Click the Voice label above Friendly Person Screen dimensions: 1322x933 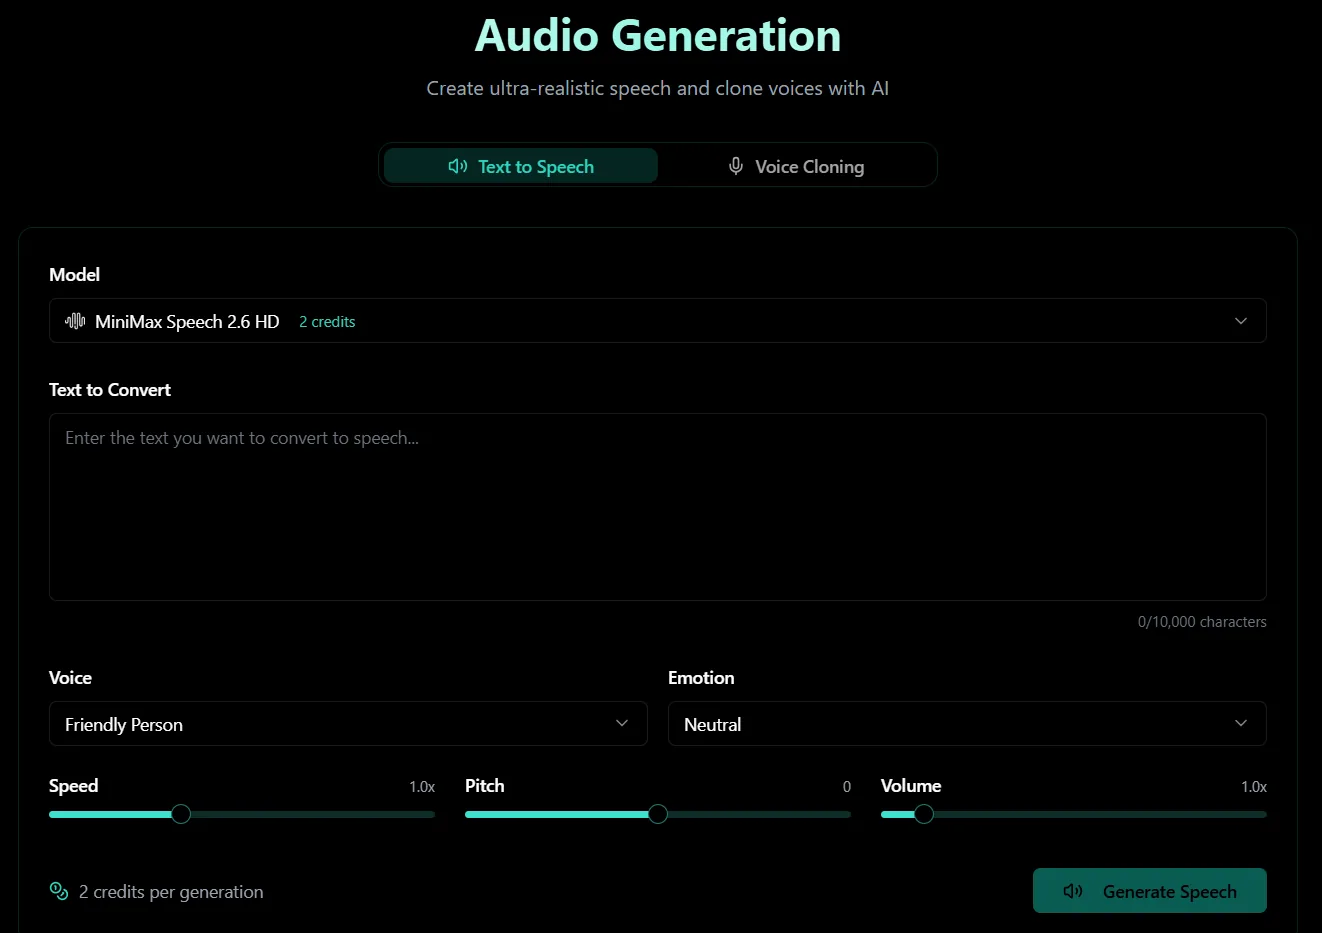point(70,678)
